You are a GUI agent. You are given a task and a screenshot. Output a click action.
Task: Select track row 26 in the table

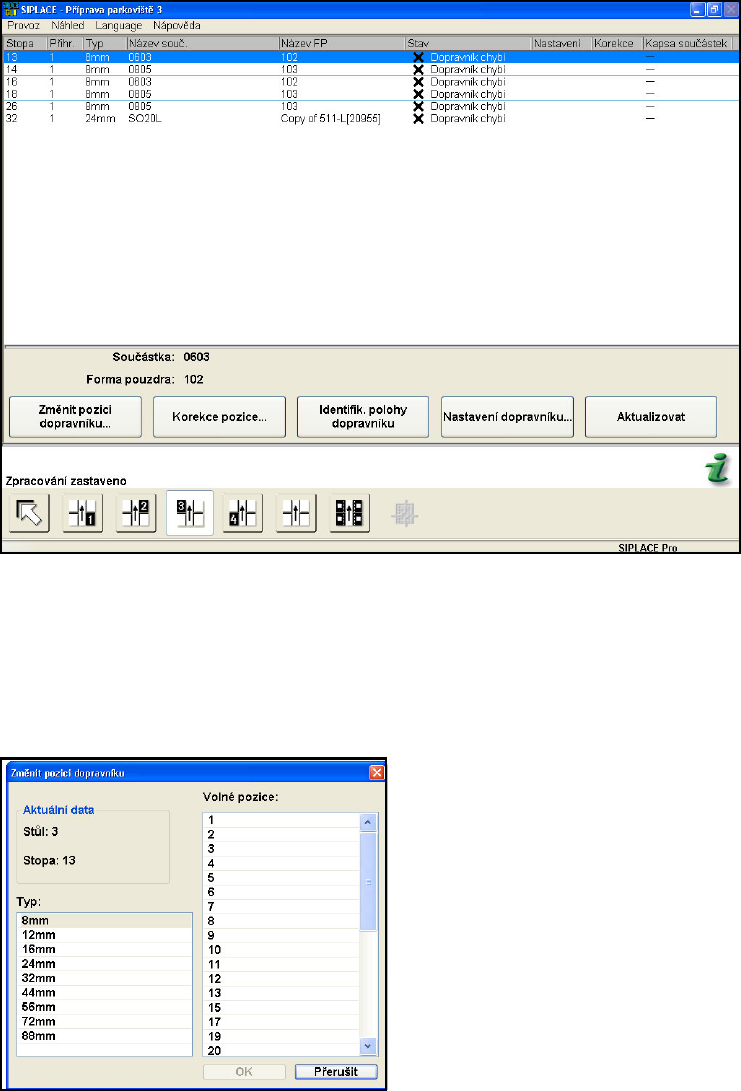click(371, 106)
